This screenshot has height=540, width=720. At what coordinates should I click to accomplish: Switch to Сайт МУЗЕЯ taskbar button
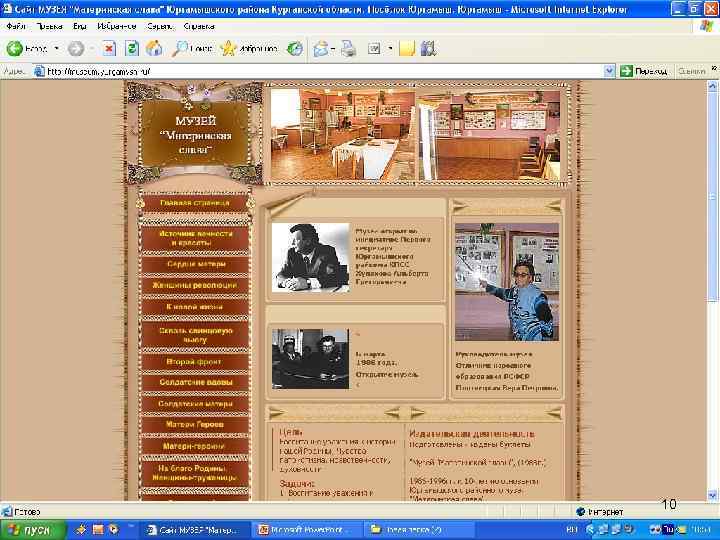tap(195, 530)
